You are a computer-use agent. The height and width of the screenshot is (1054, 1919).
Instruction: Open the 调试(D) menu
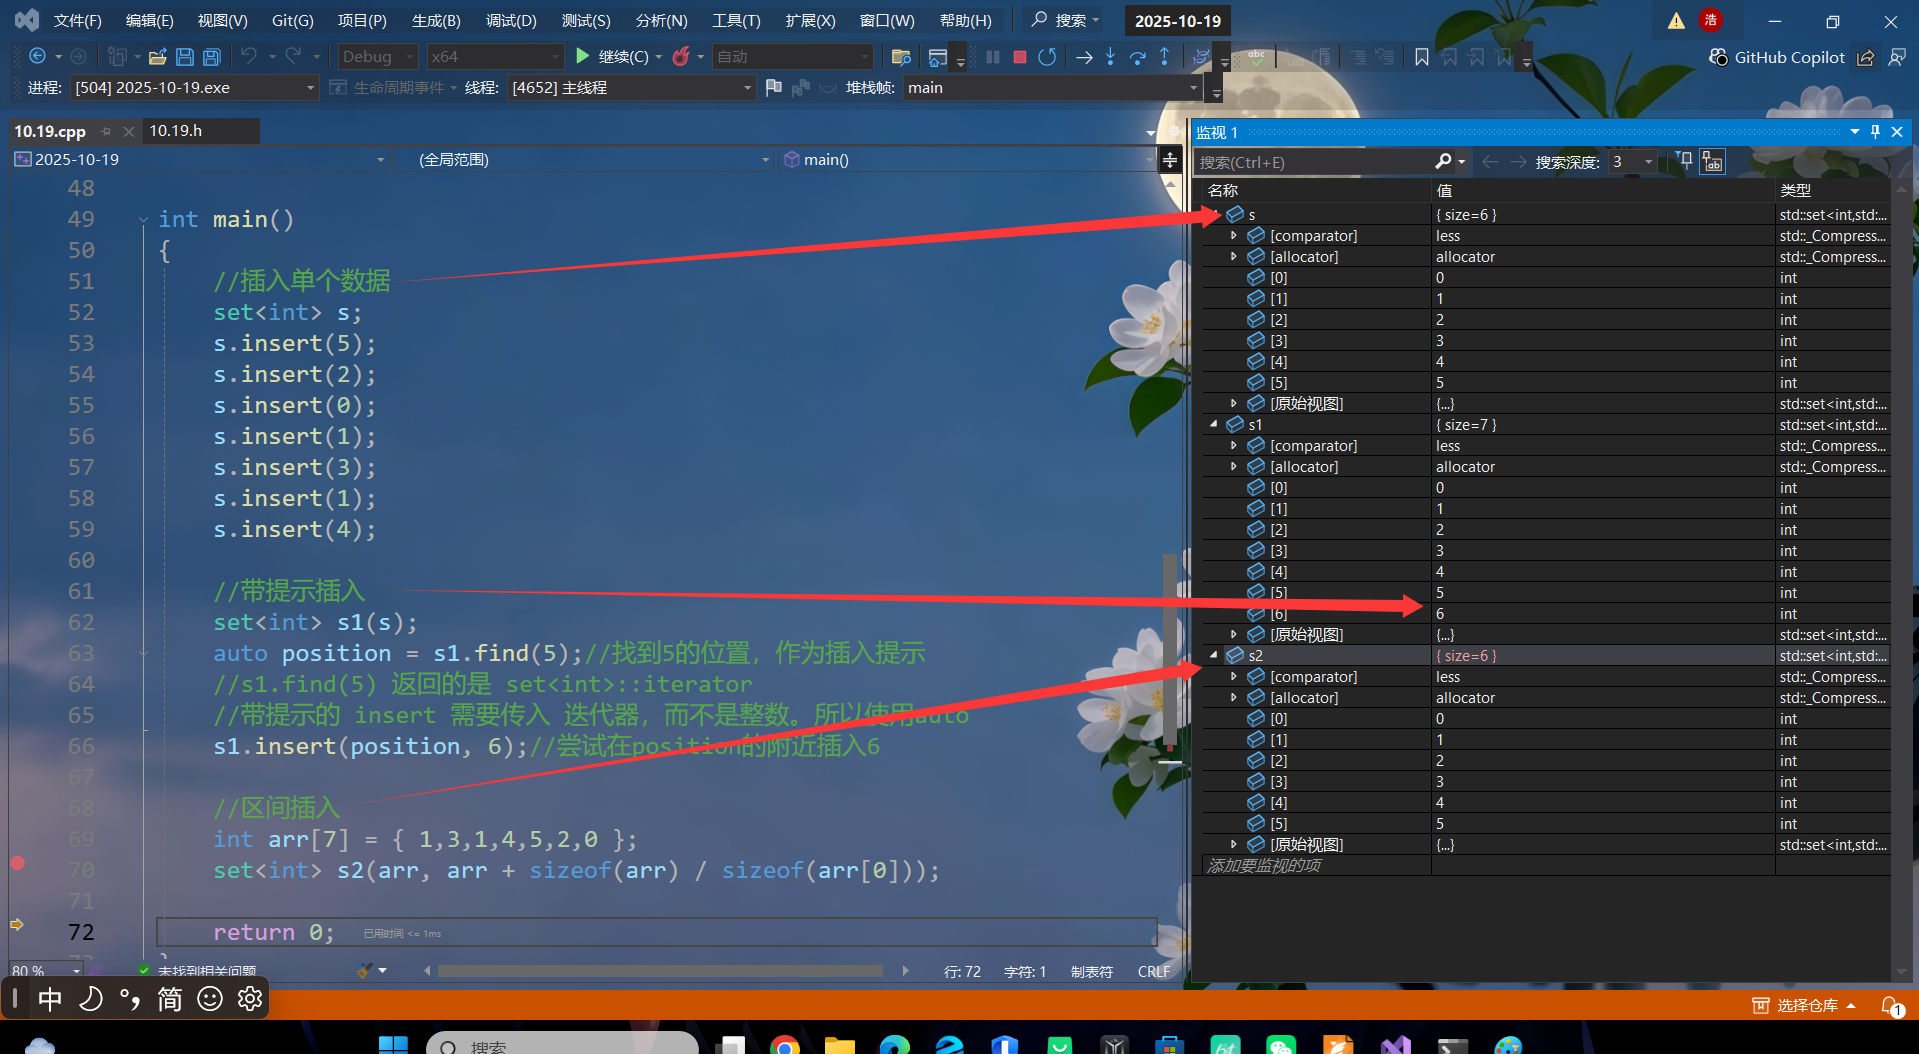tap(511, 21)
